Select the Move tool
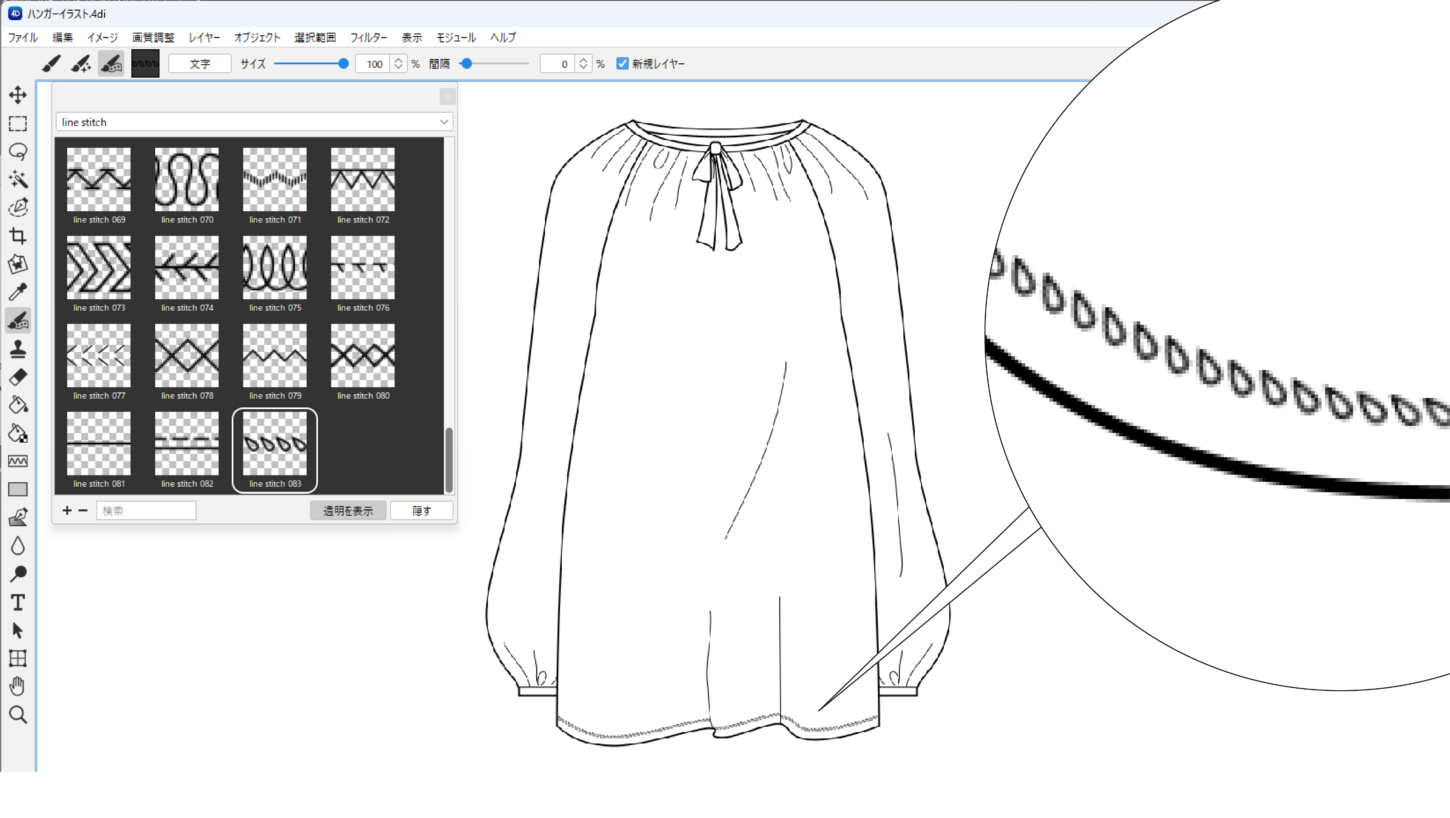The width and height of the screenshot is (1450, 818). pos(18,95)
